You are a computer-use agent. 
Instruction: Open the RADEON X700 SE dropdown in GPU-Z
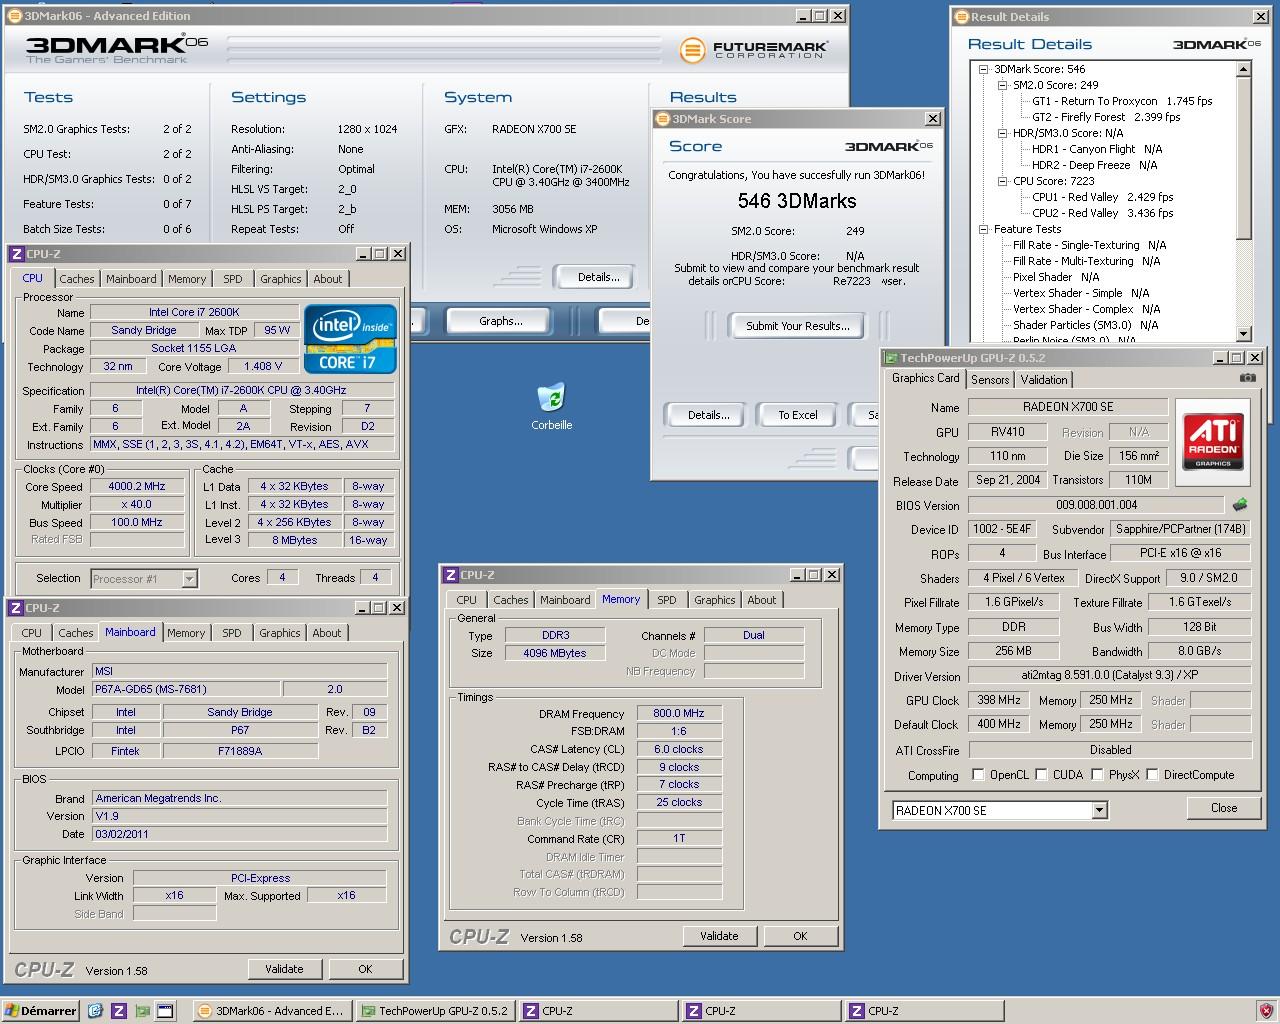pos(1099,810)
